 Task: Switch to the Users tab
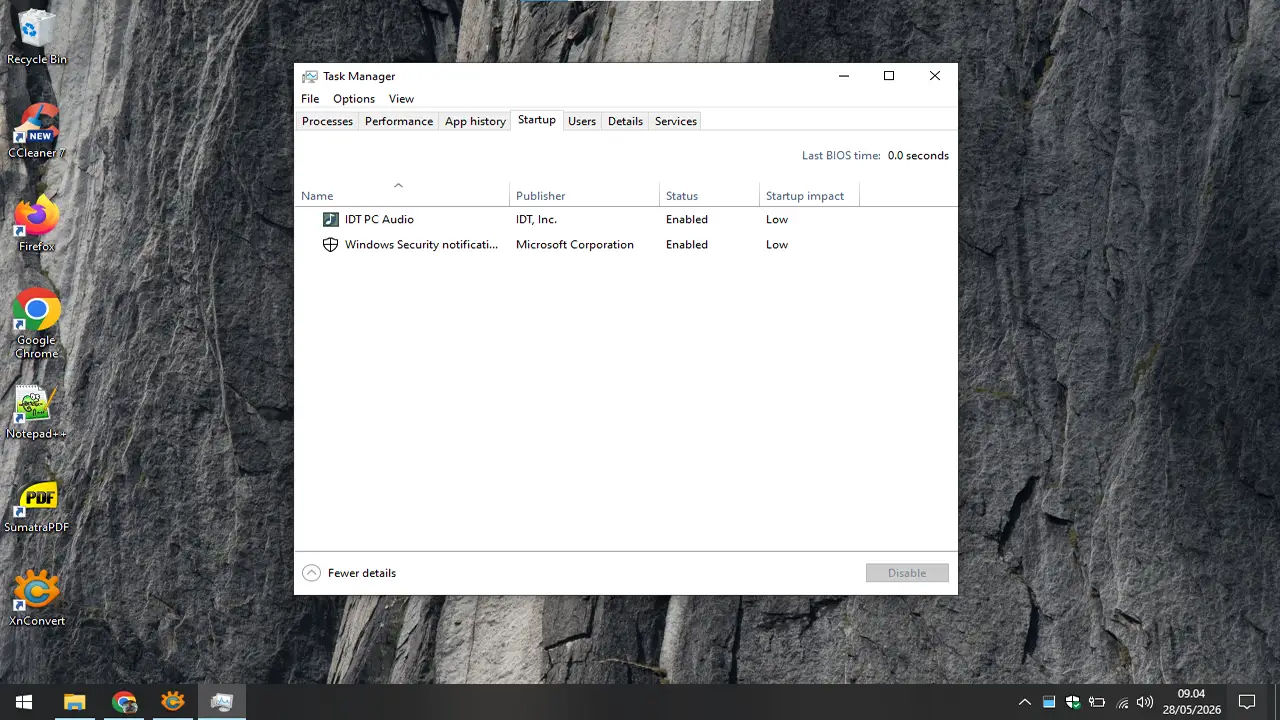click(x=582, y=121)
